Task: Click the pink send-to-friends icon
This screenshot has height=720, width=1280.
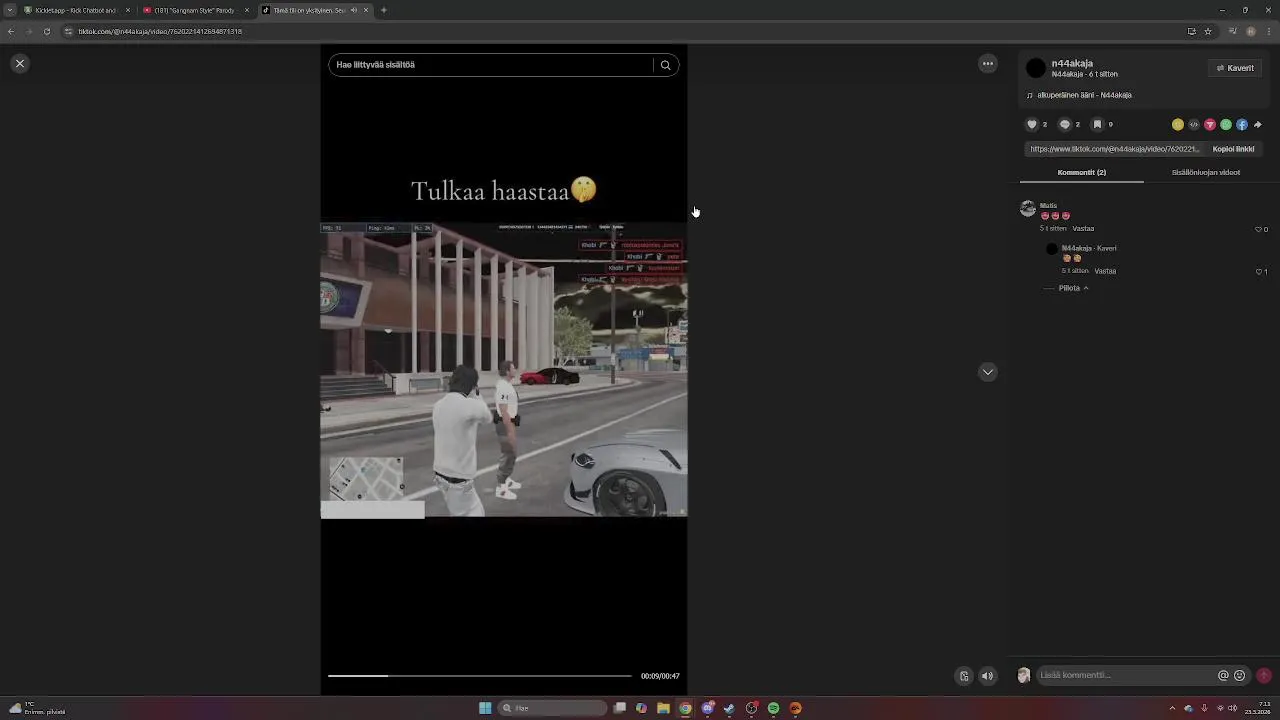Action: click(x=1210, y=124)
